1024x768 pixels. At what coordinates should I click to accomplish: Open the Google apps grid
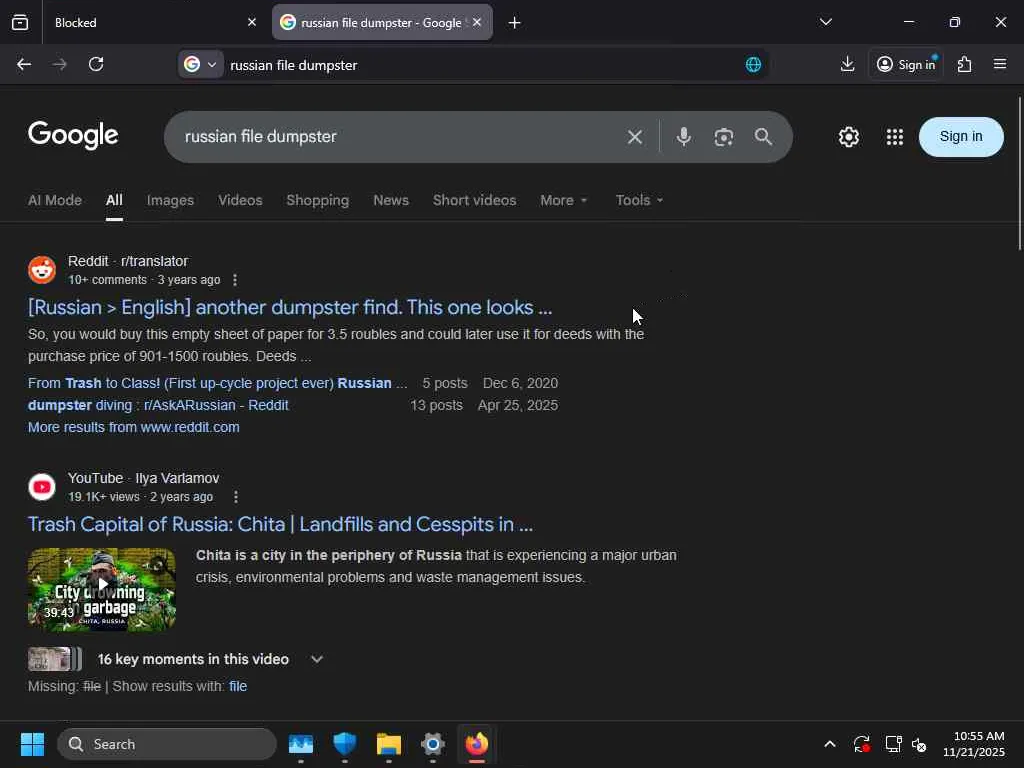tap(895, 136)
